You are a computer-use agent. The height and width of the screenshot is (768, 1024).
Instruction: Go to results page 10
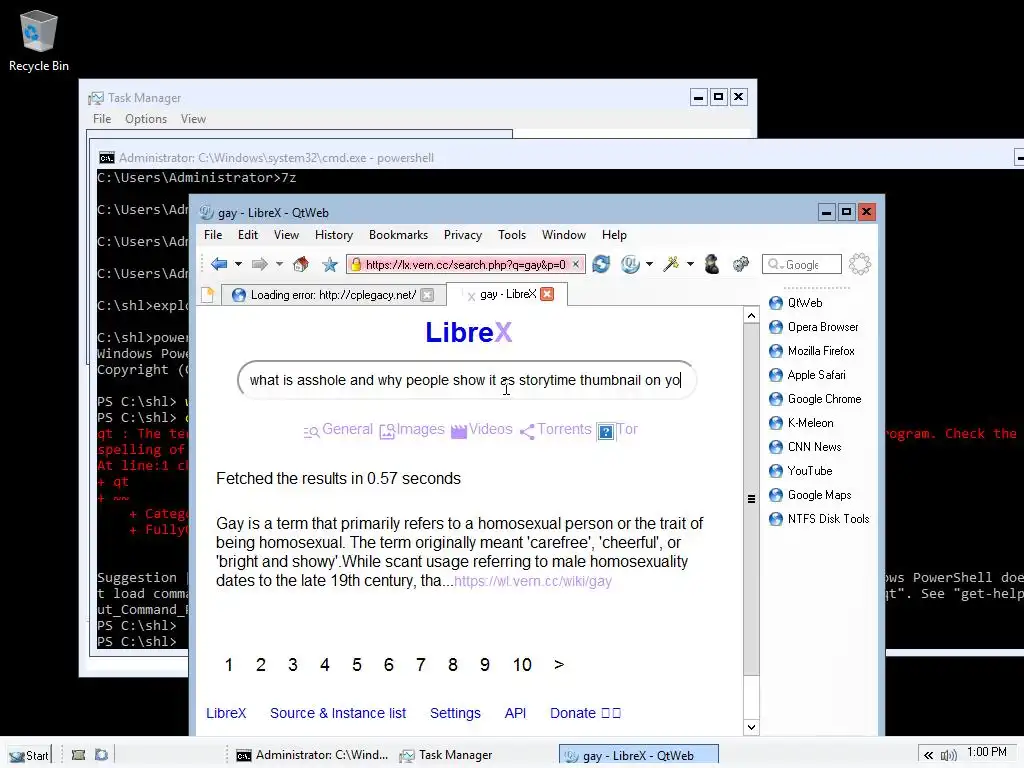click(x=522, y=665)
